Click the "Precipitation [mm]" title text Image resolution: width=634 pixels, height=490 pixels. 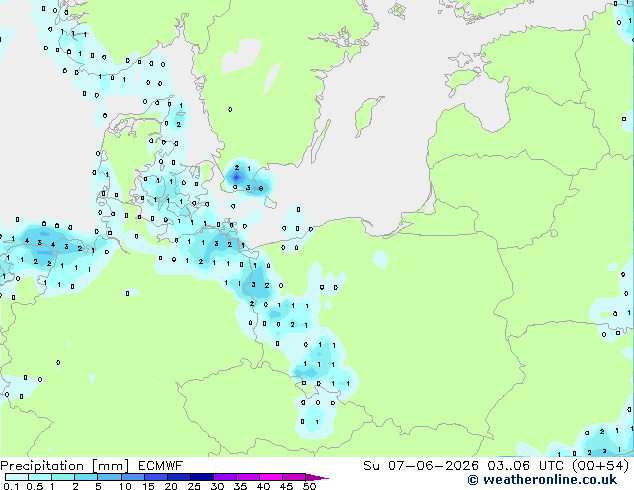[64, 466]
